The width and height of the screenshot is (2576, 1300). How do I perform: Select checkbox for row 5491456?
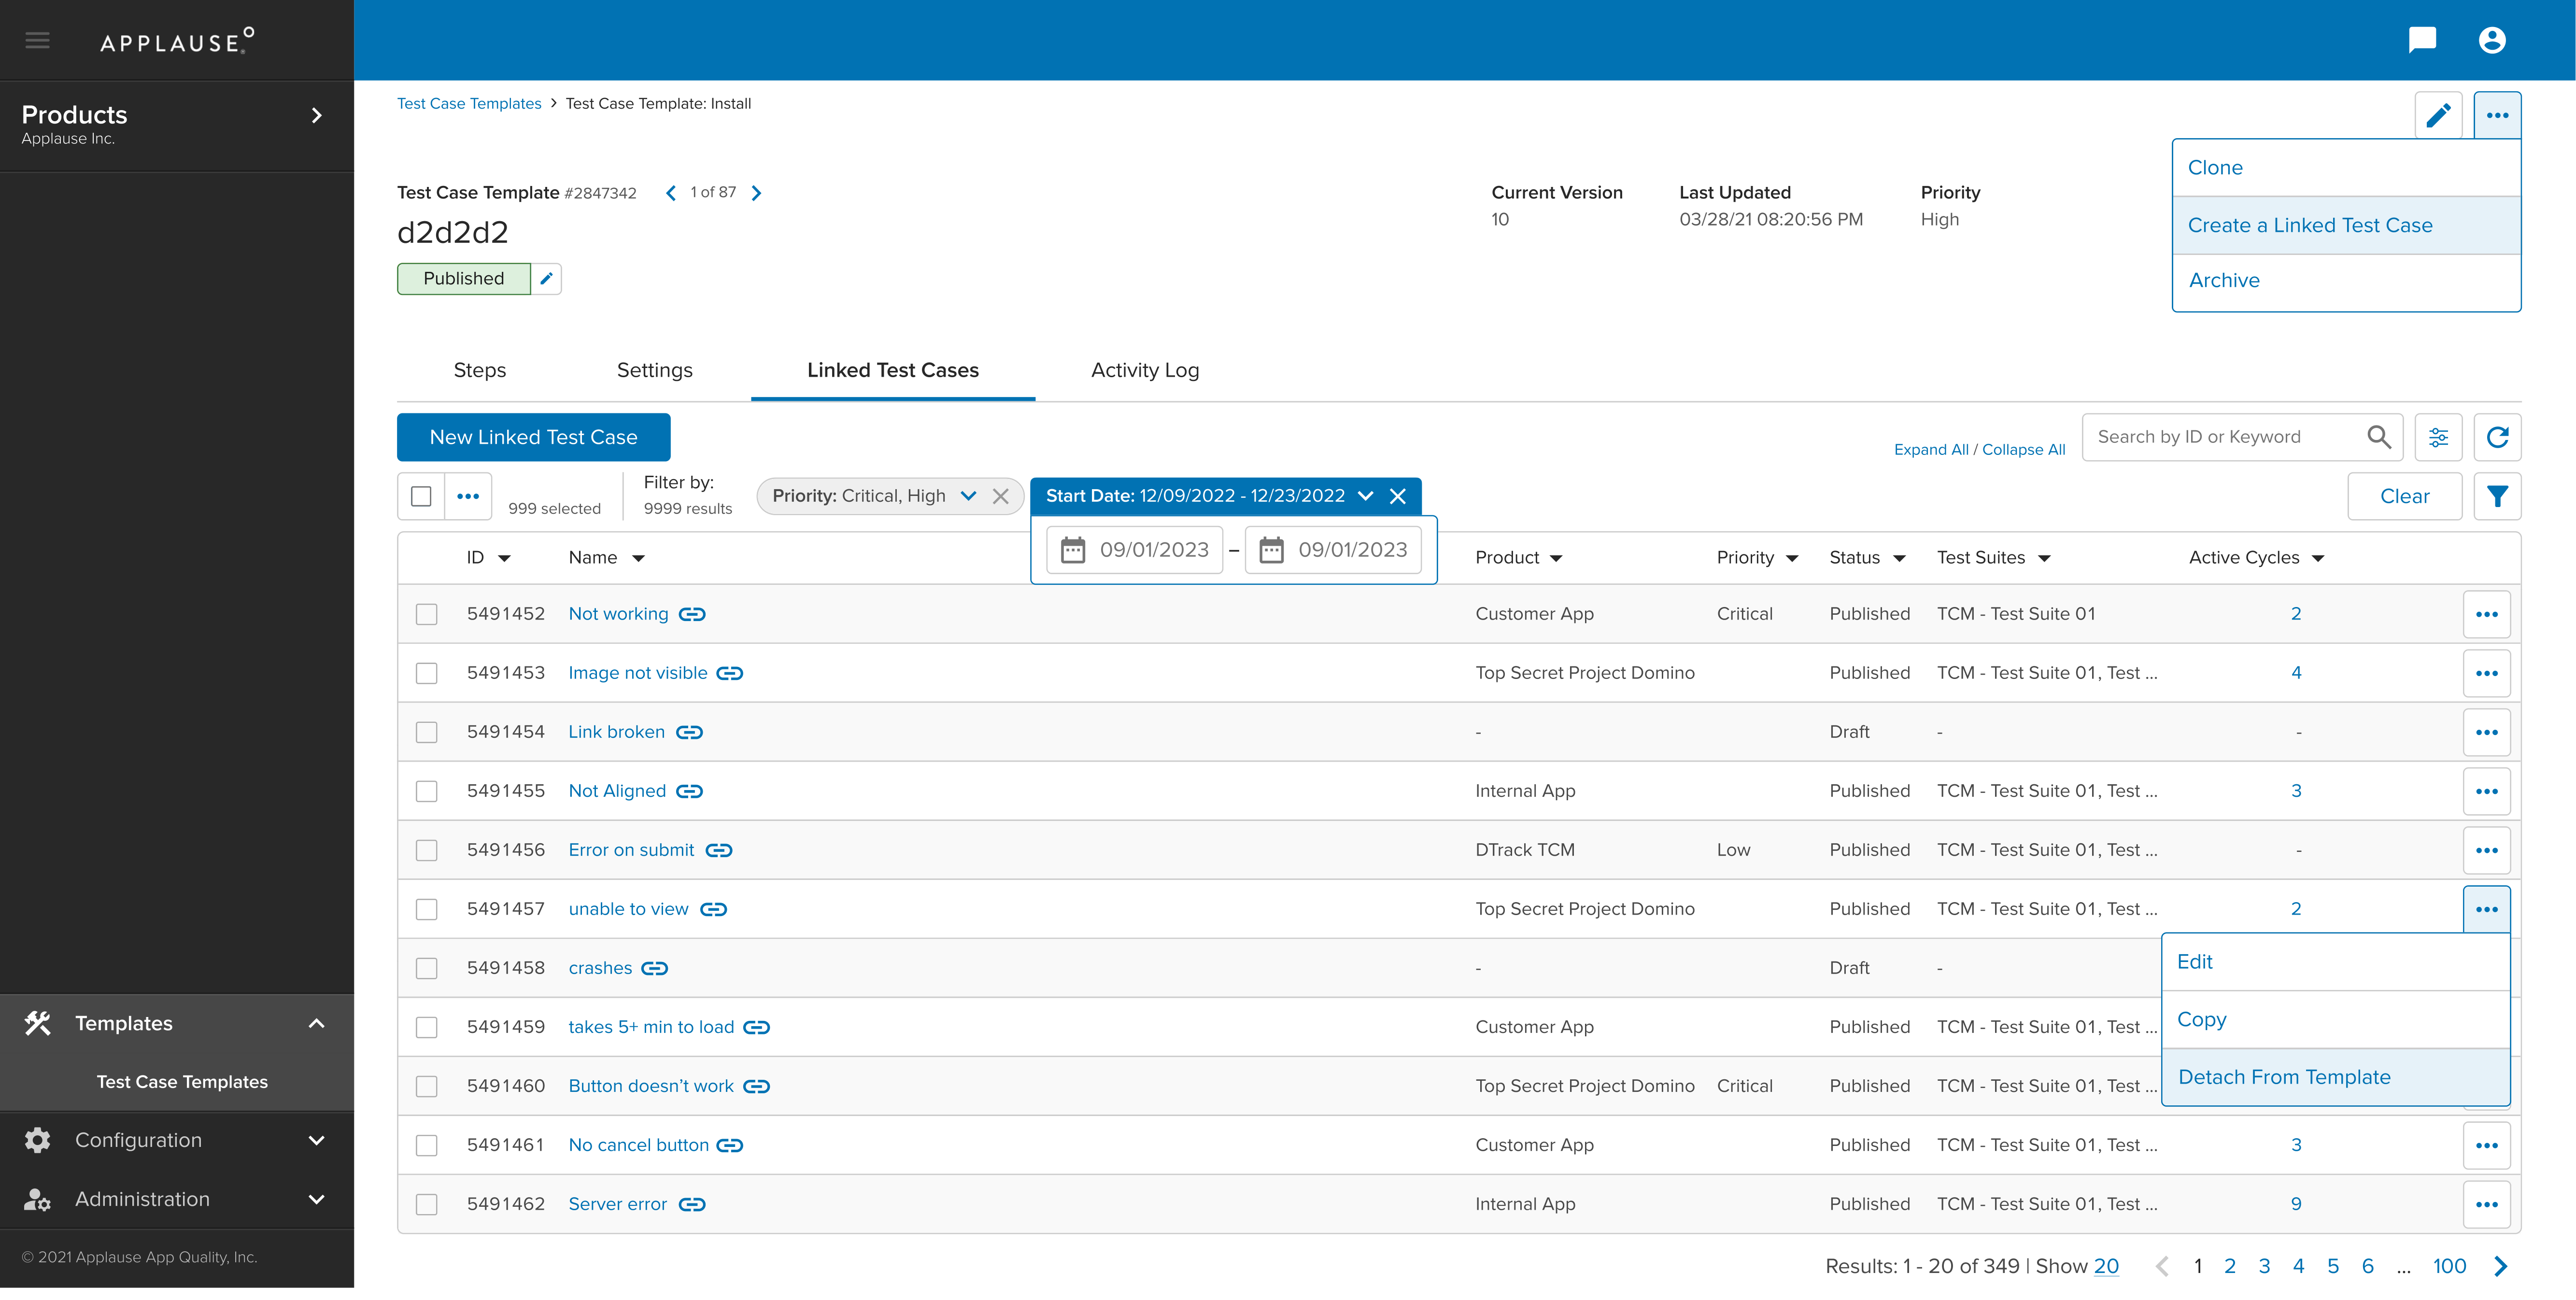(427, 850)
